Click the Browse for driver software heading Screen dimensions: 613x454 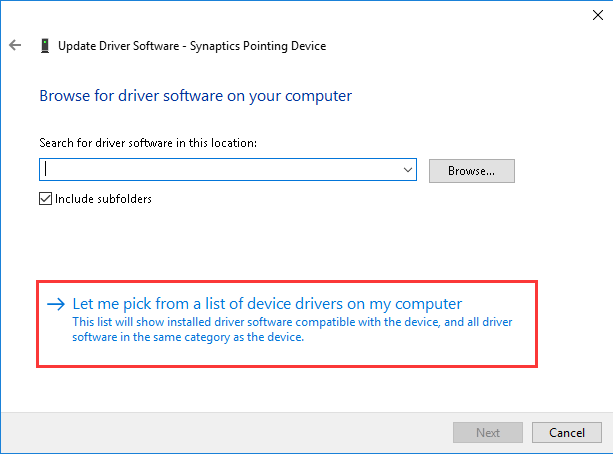point(195,96)
